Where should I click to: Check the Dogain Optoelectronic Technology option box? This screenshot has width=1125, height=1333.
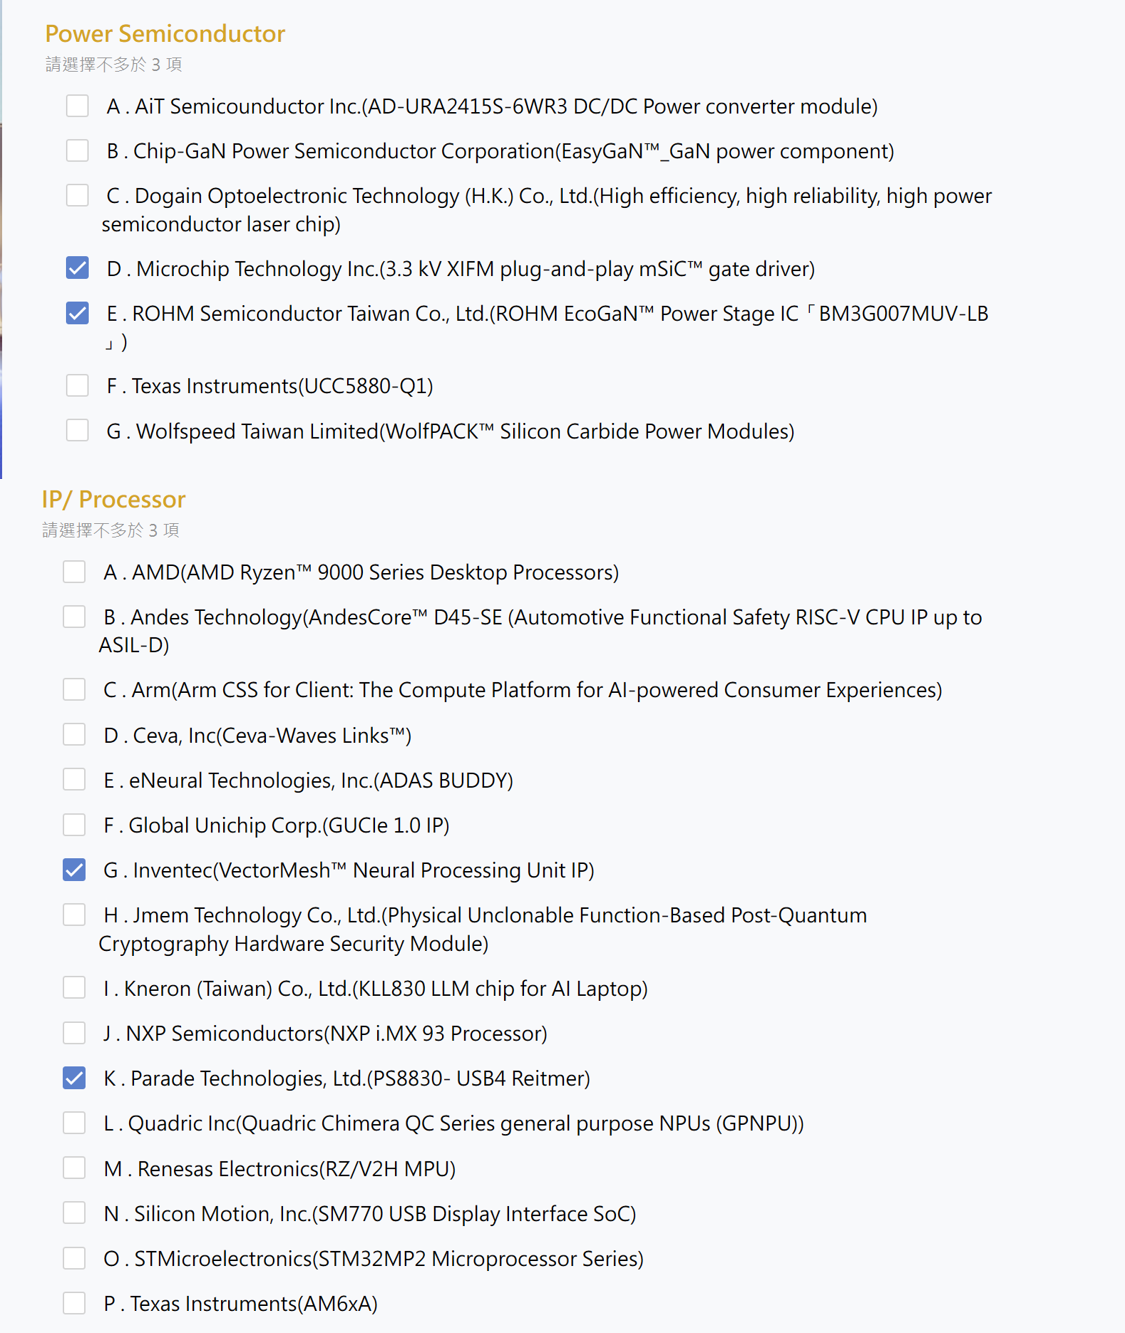point(77,195)
